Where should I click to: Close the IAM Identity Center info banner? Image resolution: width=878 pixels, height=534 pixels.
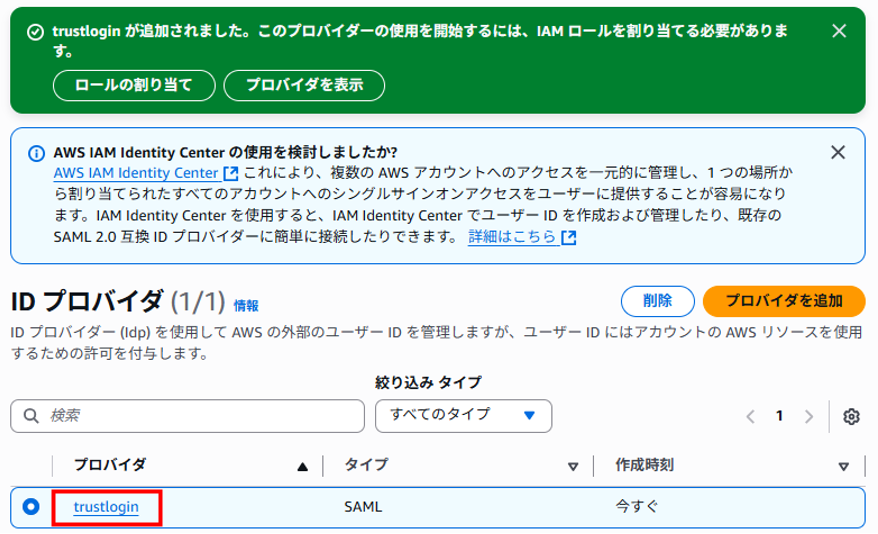(x=839, y=153)
